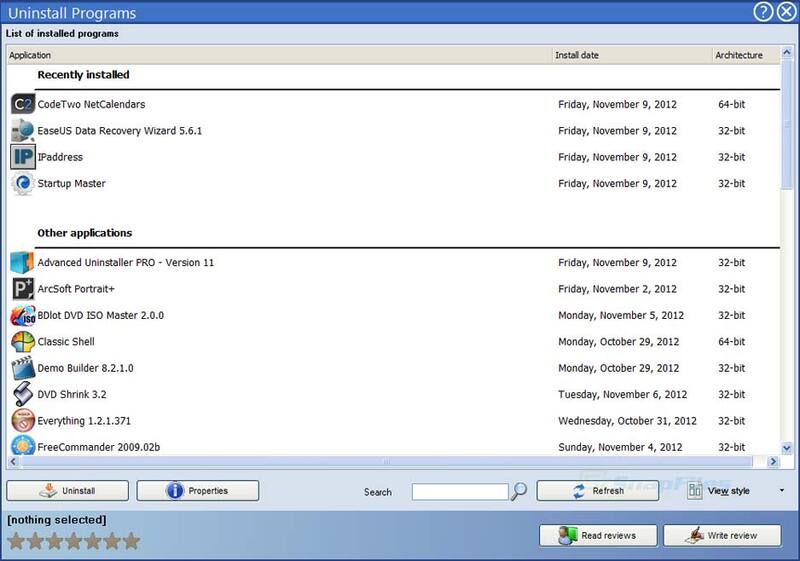Click the IPaddress IP icon

[22, 157]
